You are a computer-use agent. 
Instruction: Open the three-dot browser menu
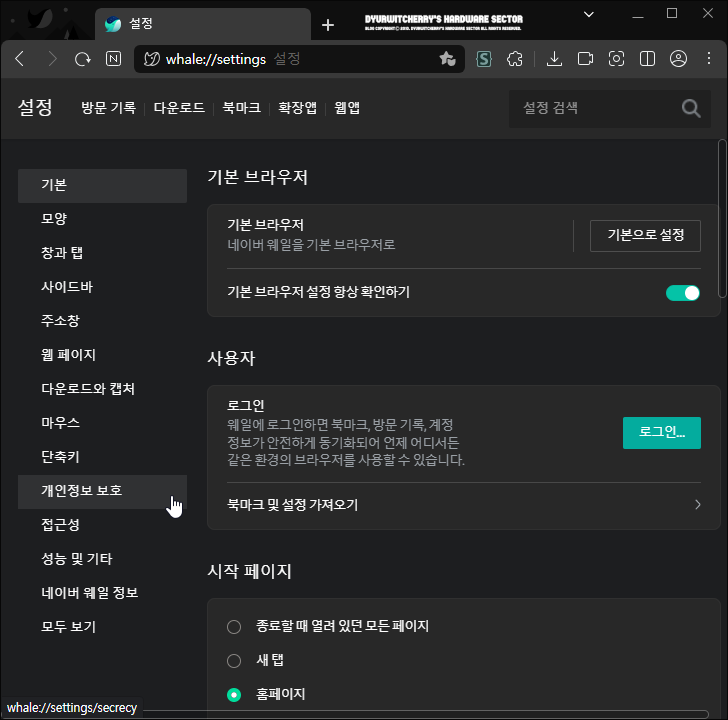pyautogui.click(x=709, y=58)
